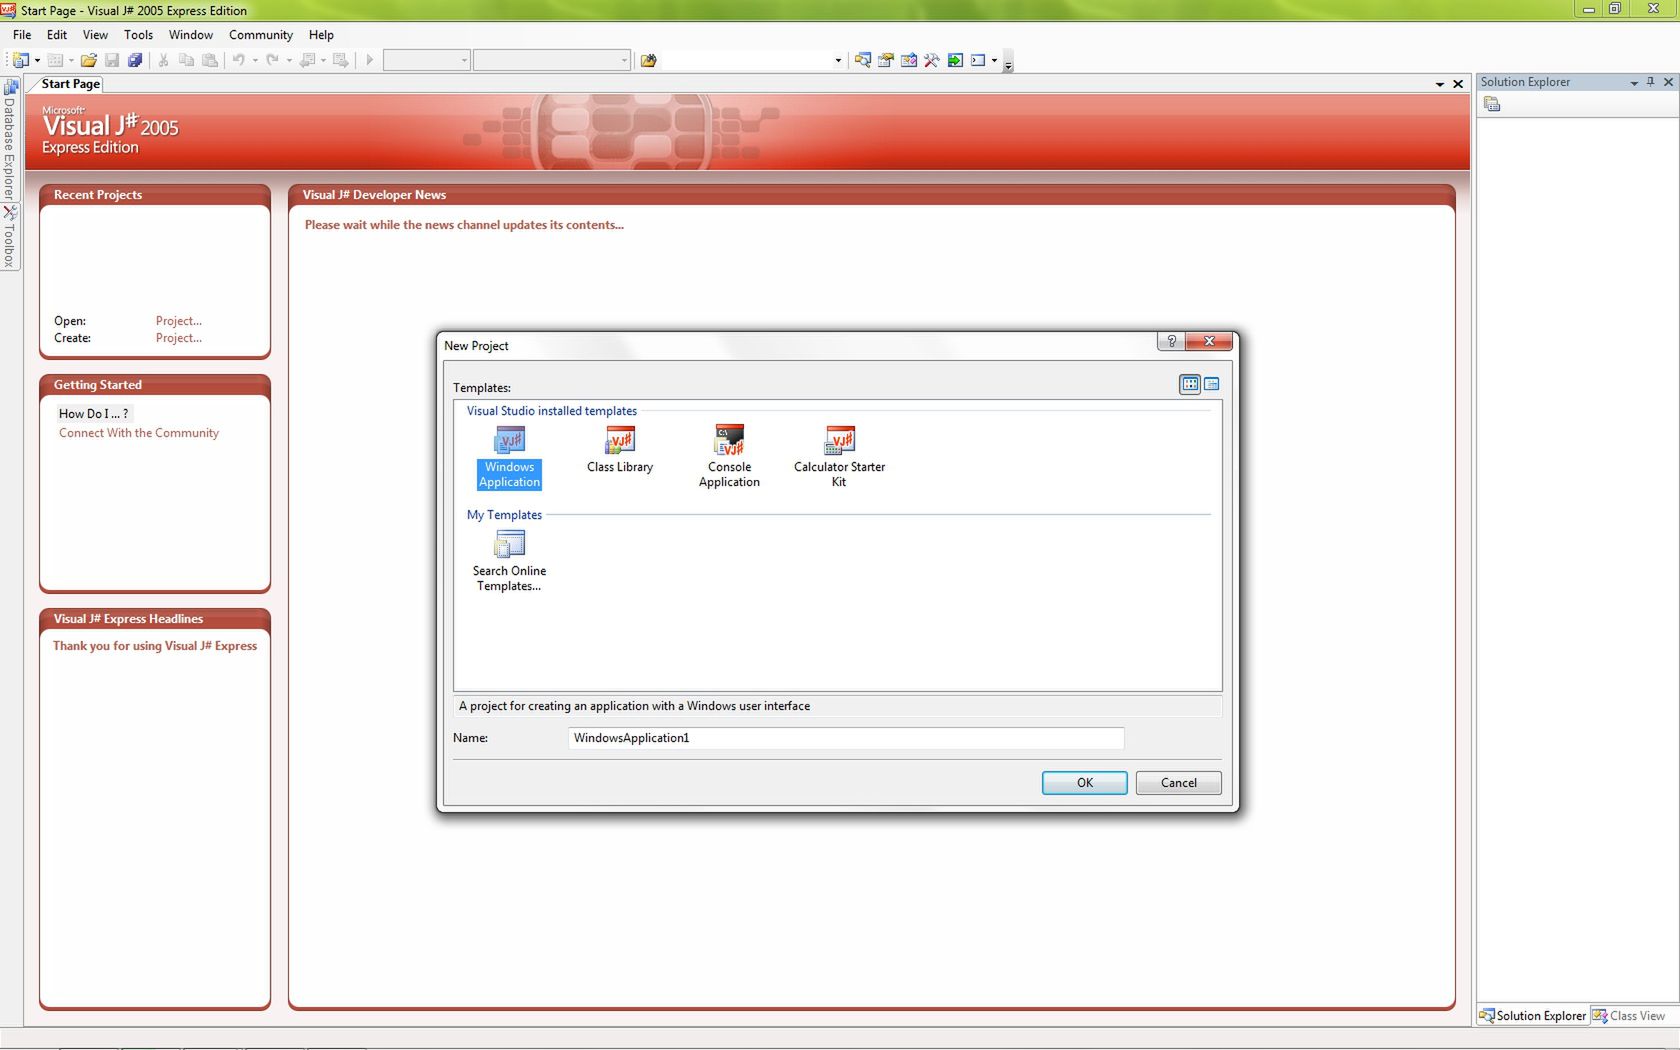The height and width of the screenshot is (1050, 1680).
Task: Click the Properties Window toolbar icon
Action: point(886,60)
